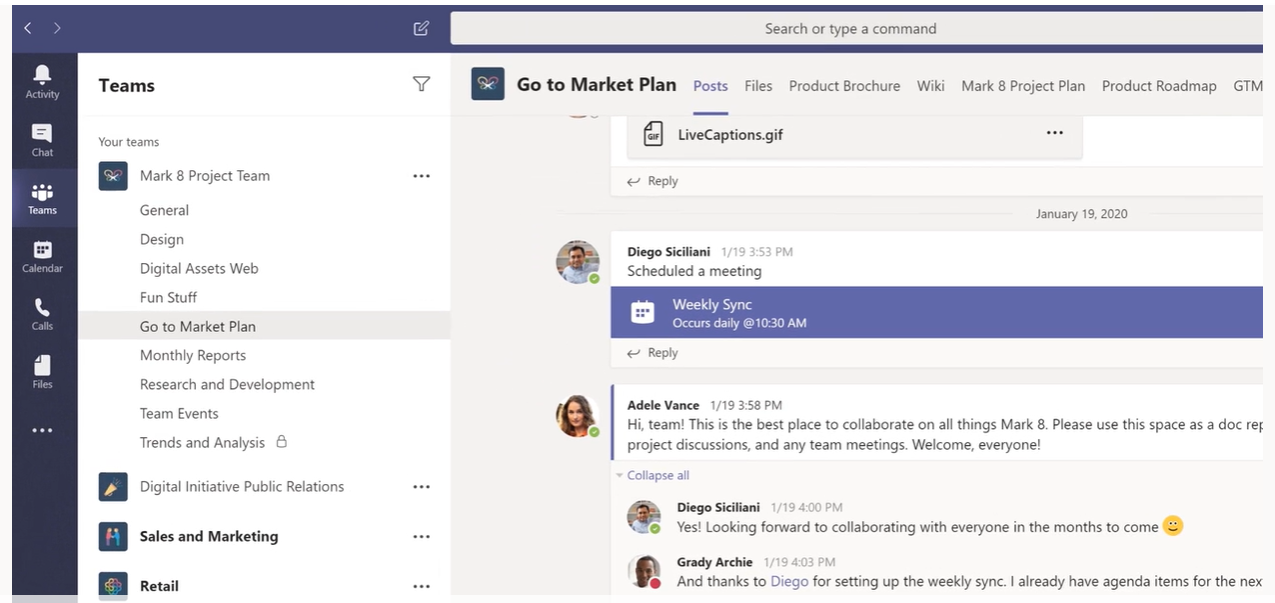Open the Product Roadmap tab
1275x603 pixels.
(1159, 86)
